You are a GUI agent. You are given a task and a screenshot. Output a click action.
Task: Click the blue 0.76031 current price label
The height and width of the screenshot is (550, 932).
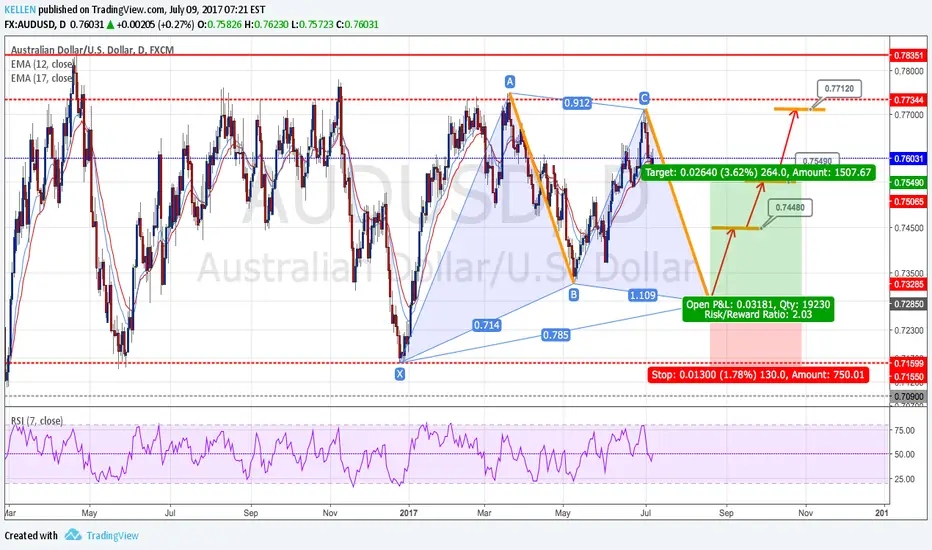point(909,158)
